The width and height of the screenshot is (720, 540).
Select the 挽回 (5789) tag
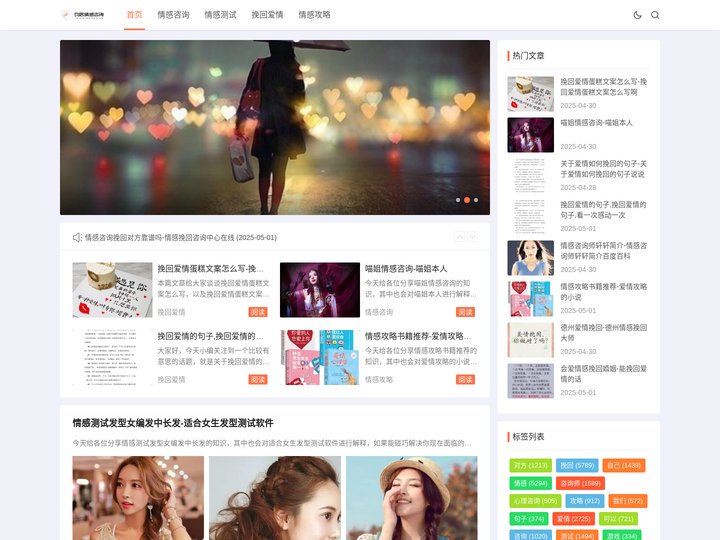pos(577,465)
